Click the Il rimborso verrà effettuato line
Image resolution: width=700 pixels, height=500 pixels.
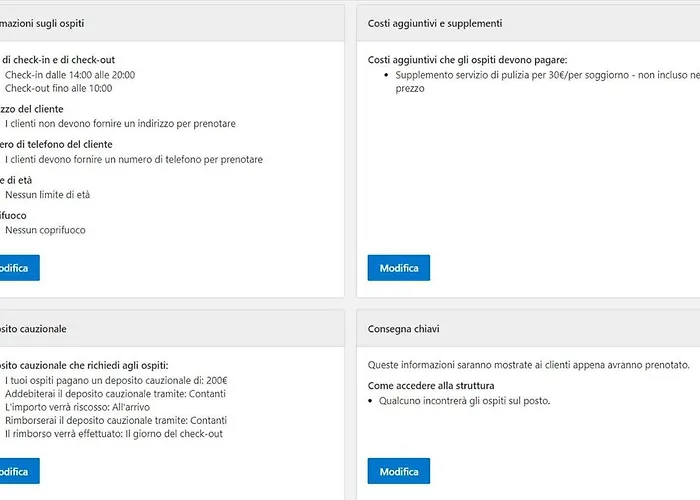[x=114, y=434]
